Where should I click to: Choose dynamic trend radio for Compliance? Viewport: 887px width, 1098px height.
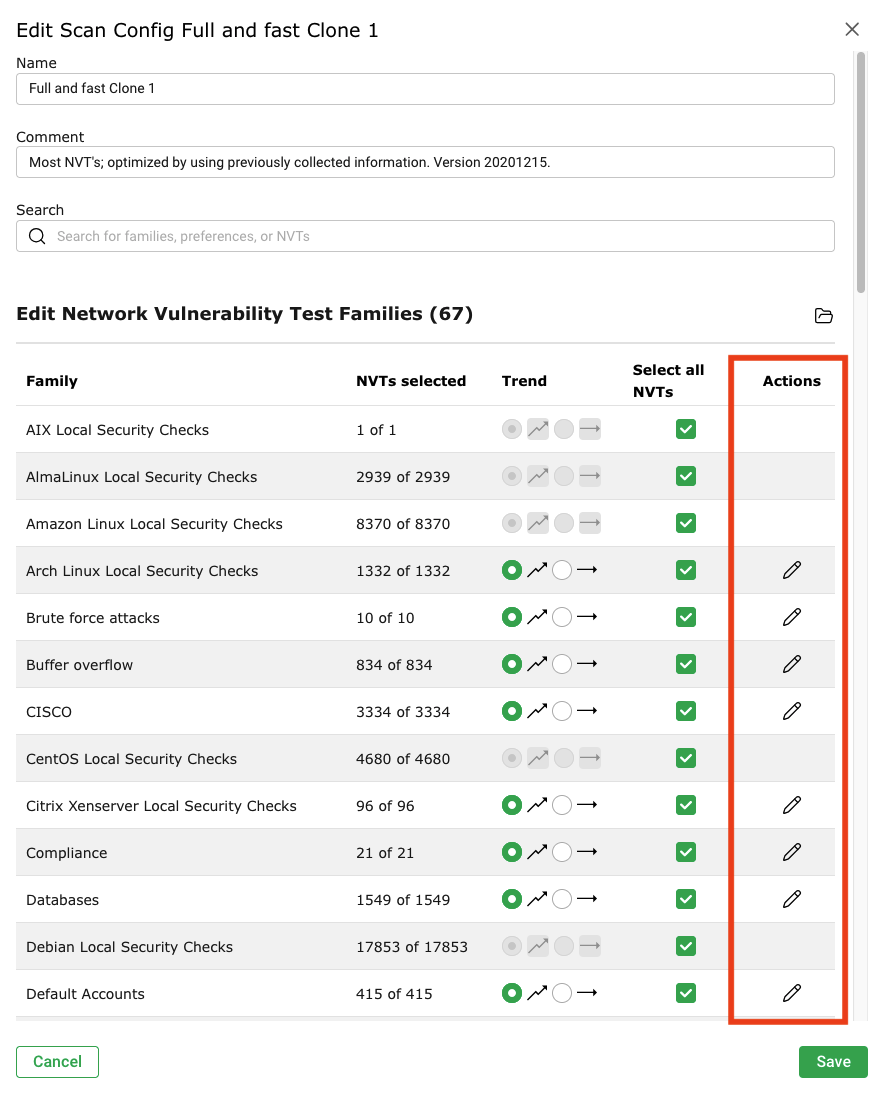point(512,852)
